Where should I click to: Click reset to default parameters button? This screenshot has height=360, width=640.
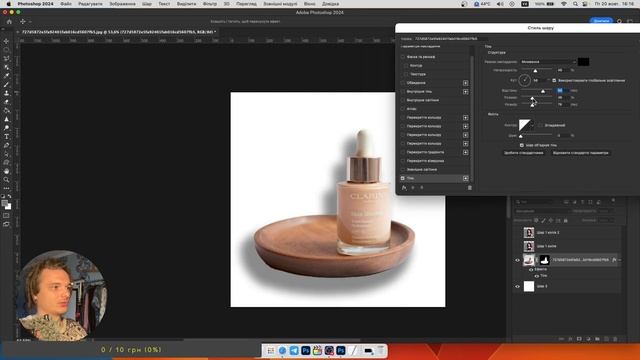580,153
